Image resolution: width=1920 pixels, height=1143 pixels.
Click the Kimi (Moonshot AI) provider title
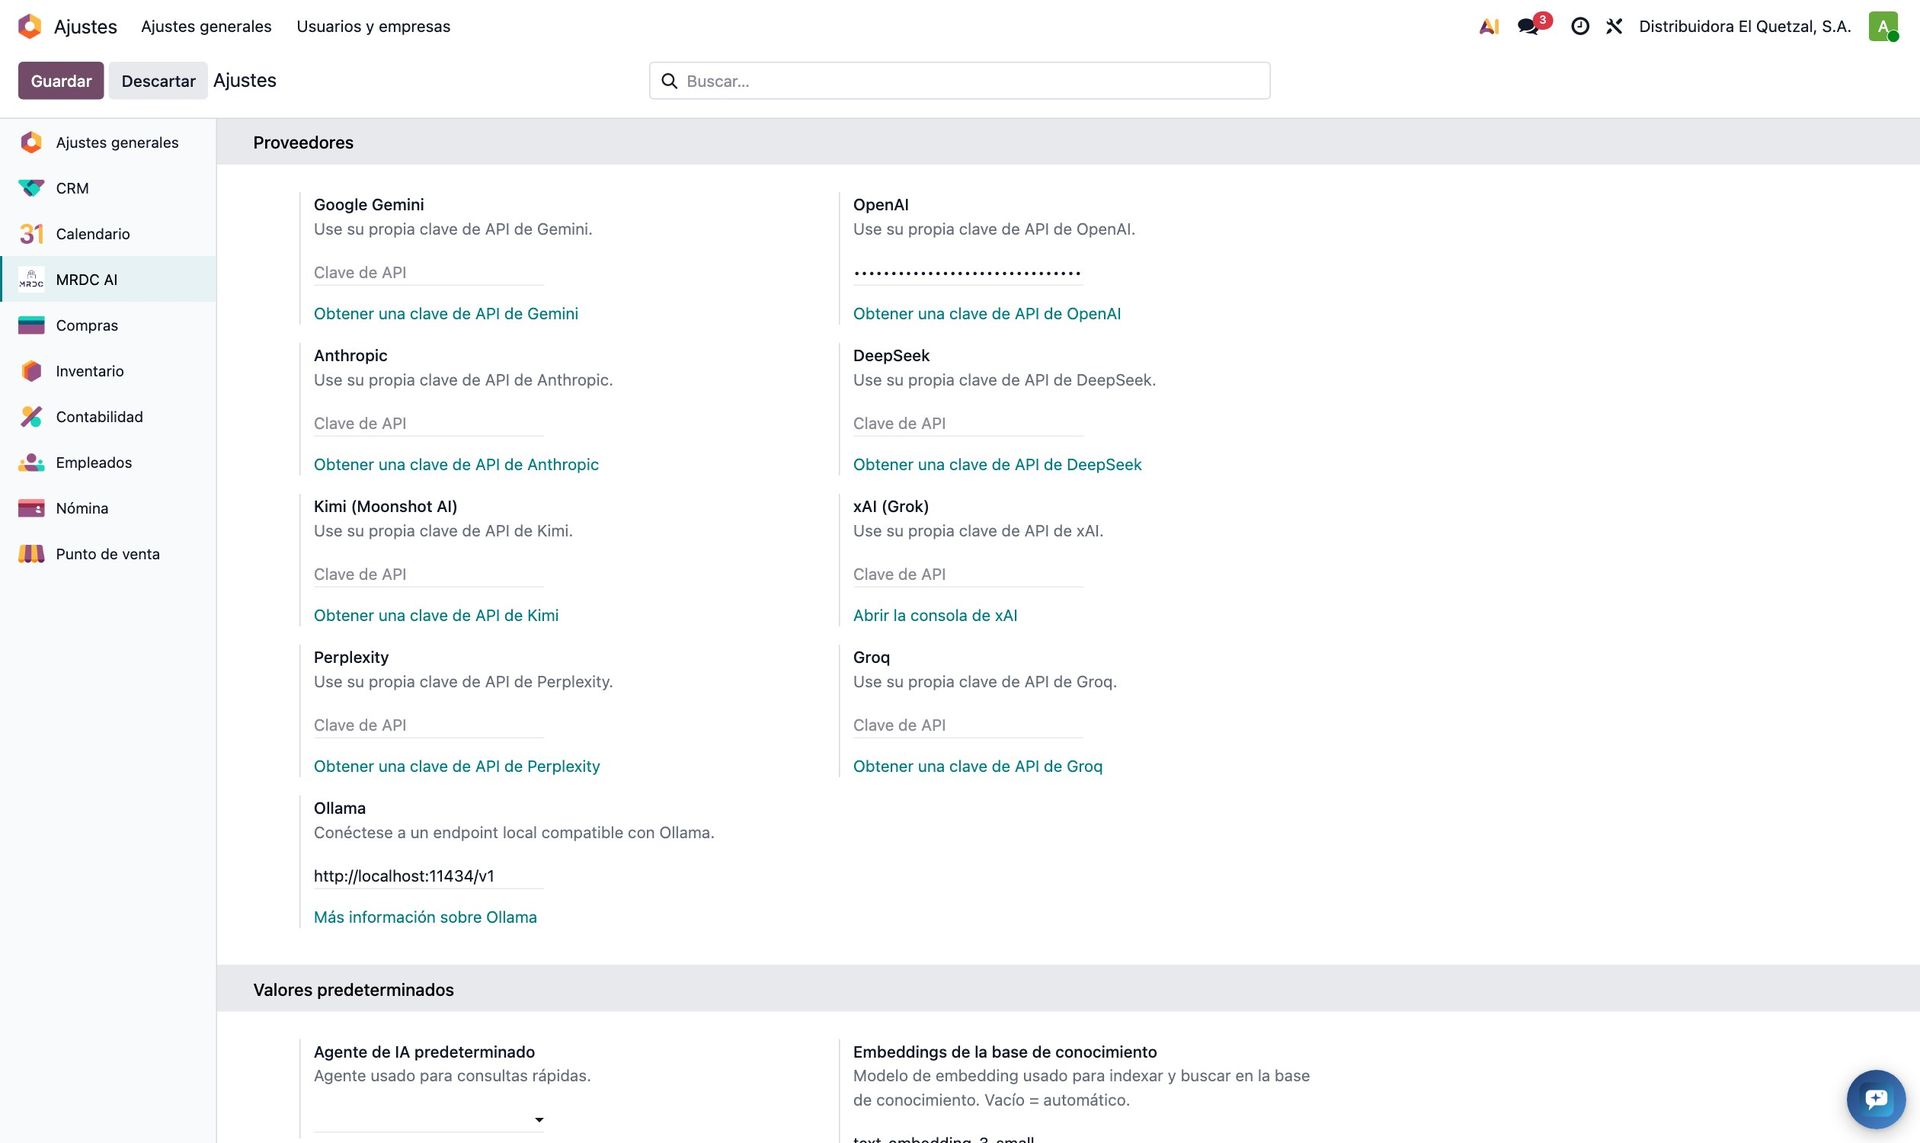click(385, 506)
